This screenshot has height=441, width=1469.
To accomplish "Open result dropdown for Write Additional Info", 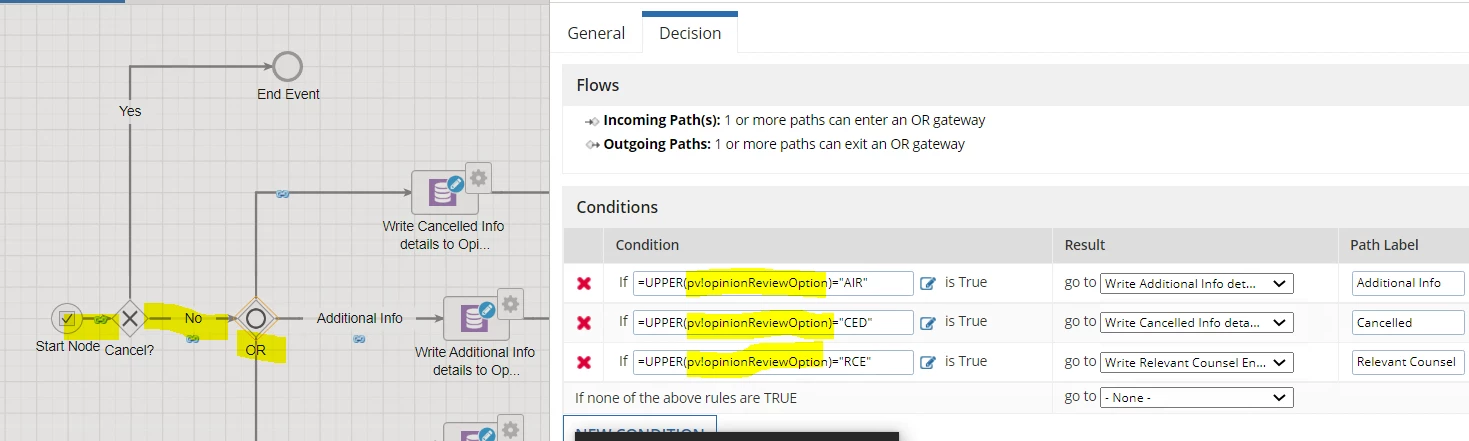I will tap(1196, 284).
